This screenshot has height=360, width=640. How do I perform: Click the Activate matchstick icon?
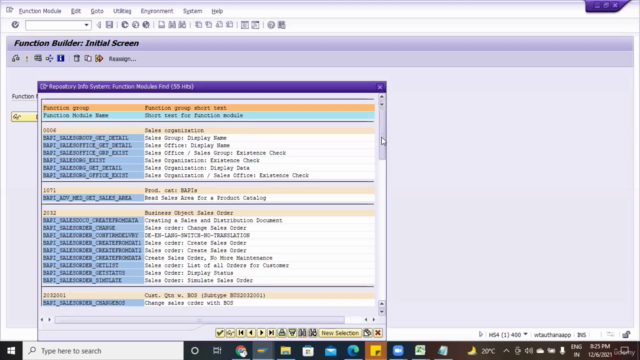[x=27, y=59]
